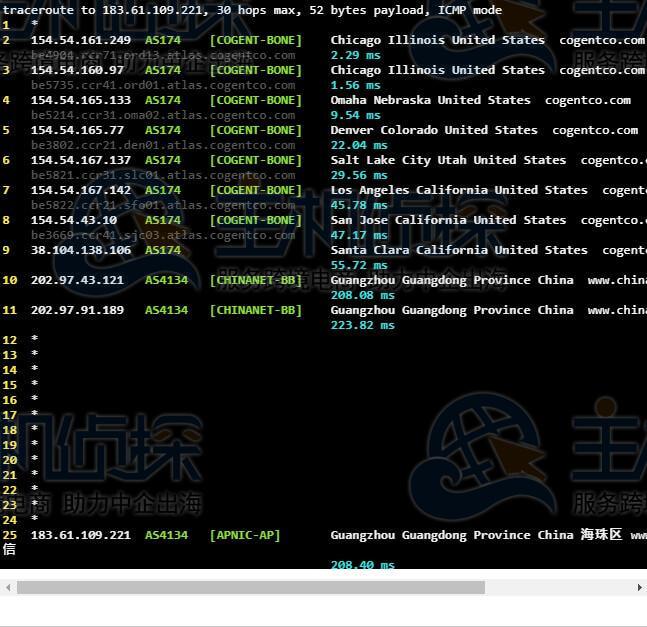Click the Omaha Nebraska United States location text
The width and height of the screenshot is (647, 627).
(x=430, y=100)
